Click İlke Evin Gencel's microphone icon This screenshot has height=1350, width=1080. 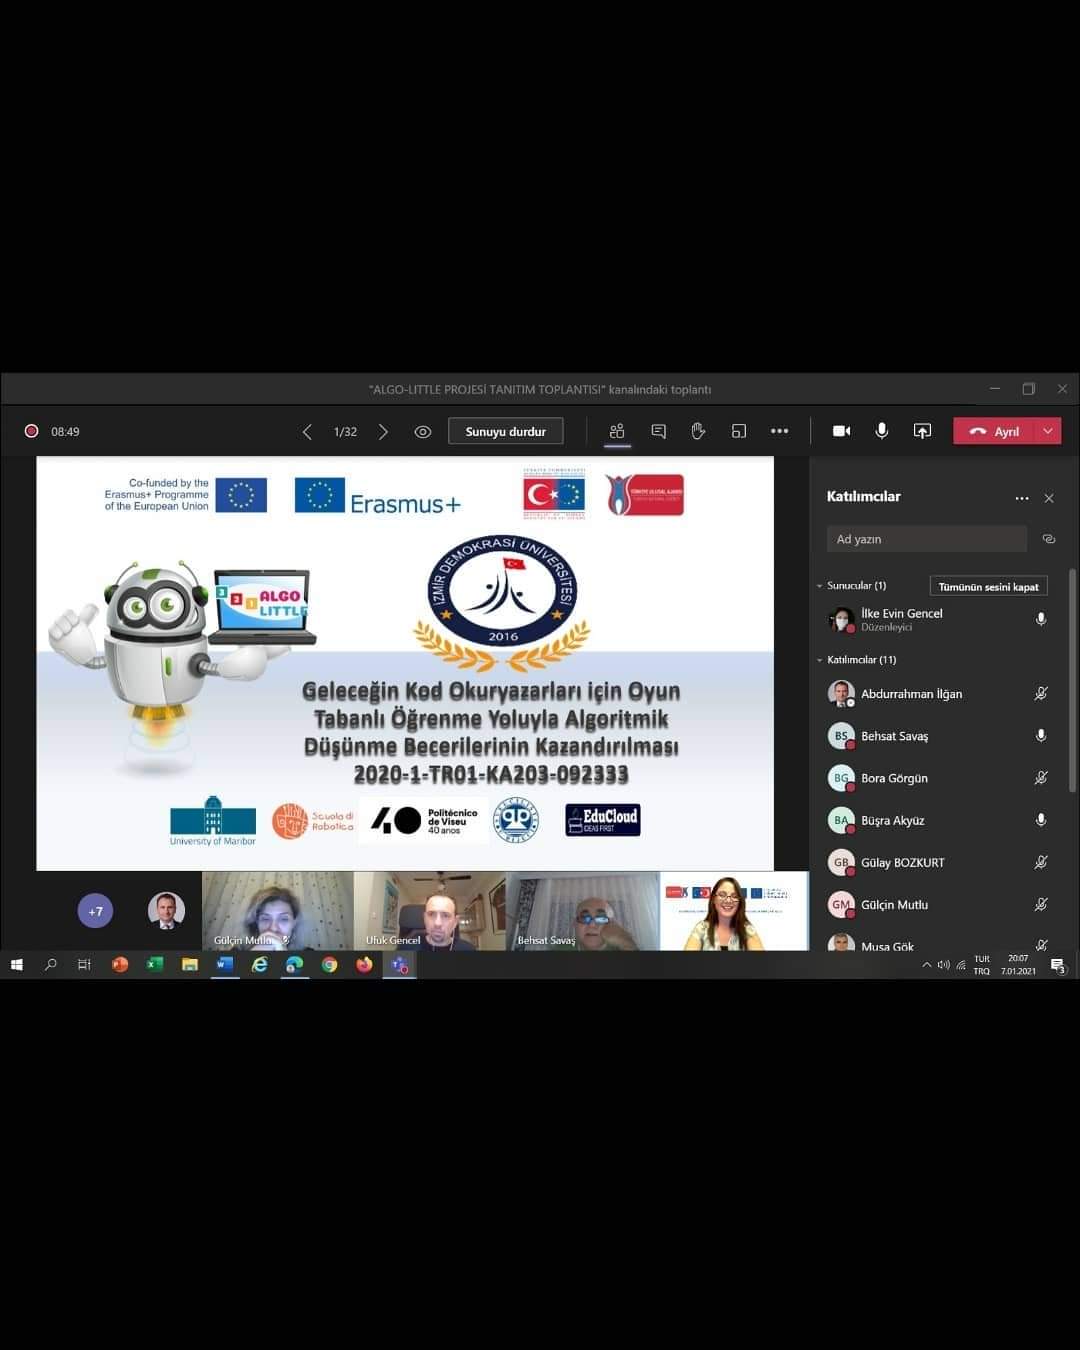1041,620
